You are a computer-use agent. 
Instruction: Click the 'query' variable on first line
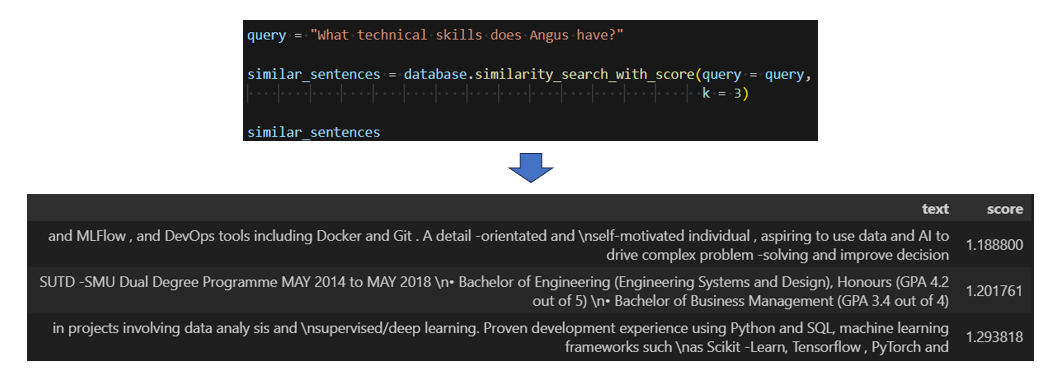coord(266,35)
